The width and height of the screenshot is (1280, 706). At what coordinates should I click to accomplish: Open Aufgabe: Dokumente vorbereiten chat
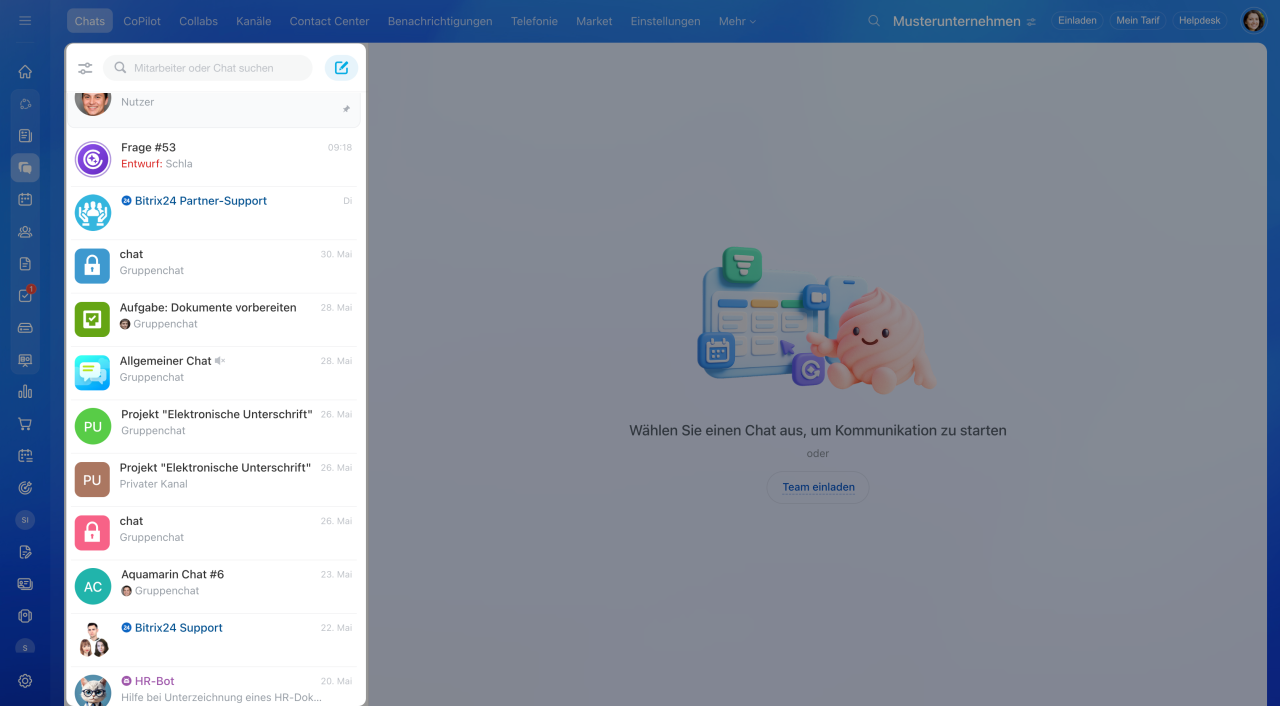coord(215,319)
